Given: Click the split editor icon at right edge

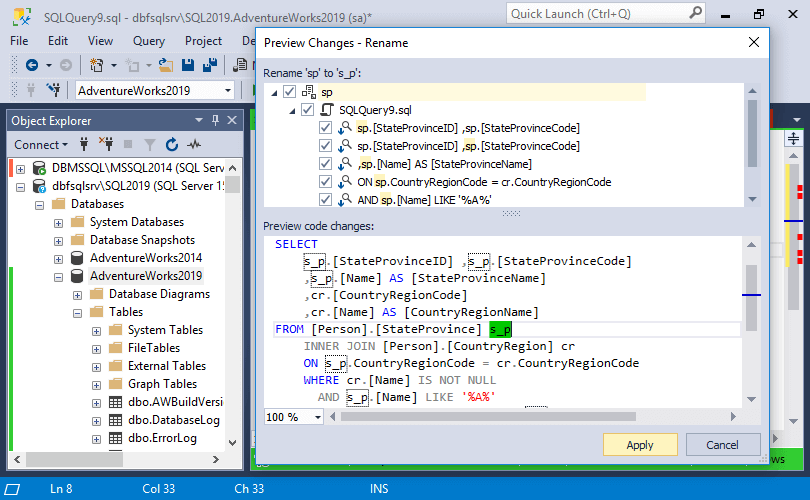Looking at the screenshot, I should (x=793, y=138).
